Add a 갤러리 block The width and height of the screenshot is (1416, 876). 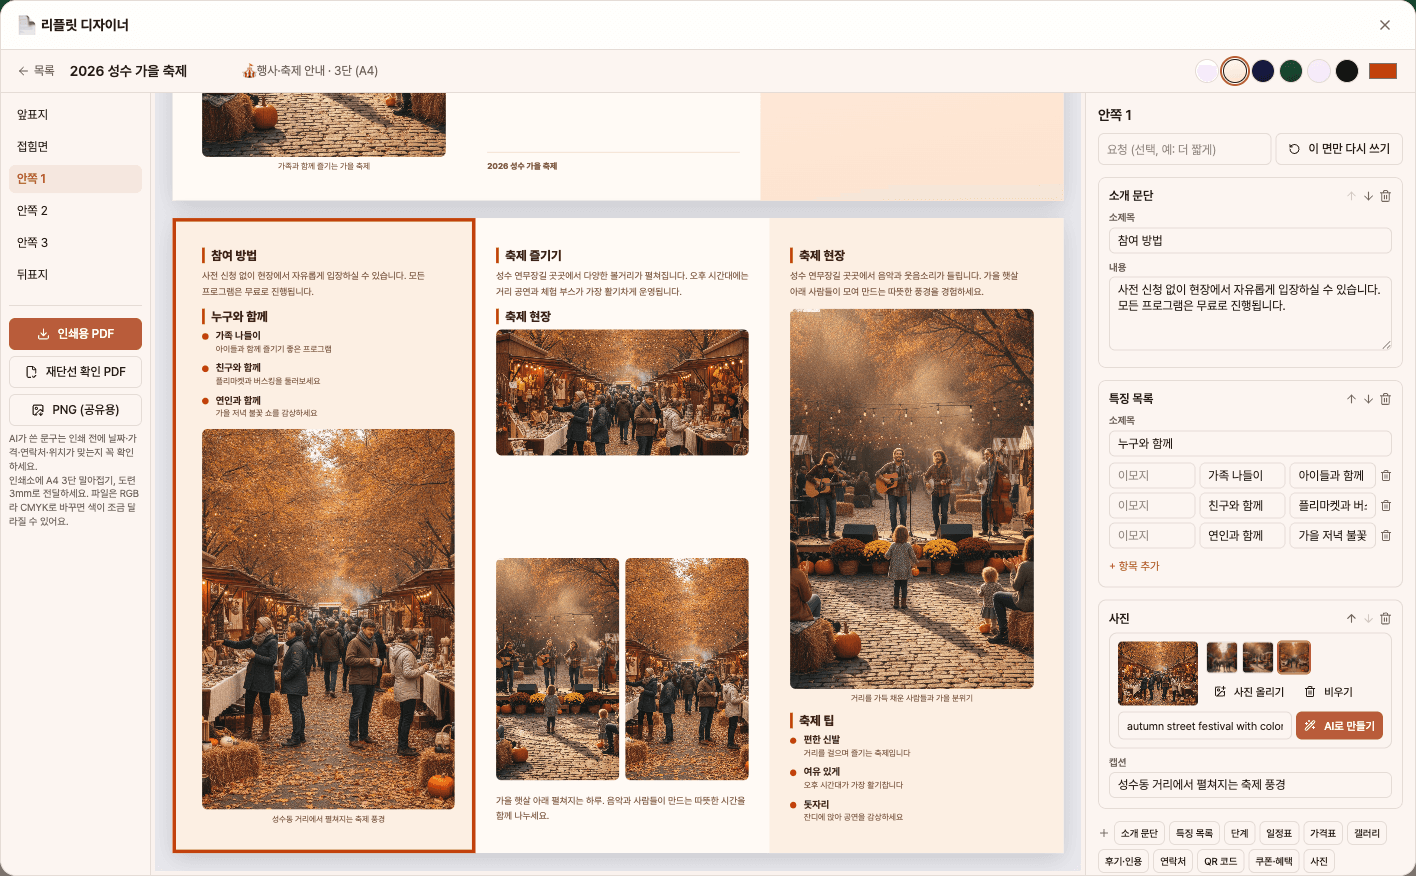tap(1367, 833)
